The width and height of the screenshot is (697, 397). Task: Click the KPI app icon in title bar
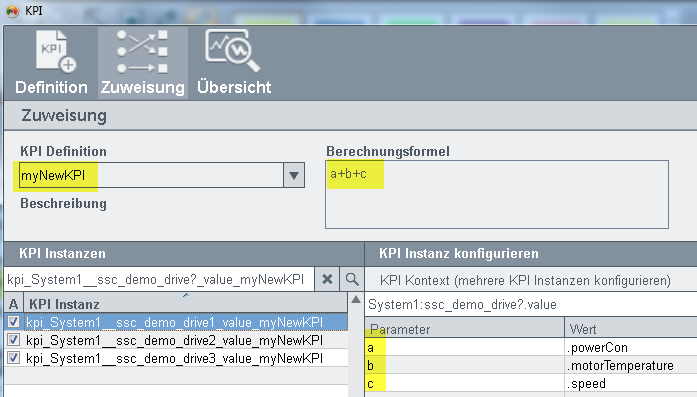coord(12,11)
